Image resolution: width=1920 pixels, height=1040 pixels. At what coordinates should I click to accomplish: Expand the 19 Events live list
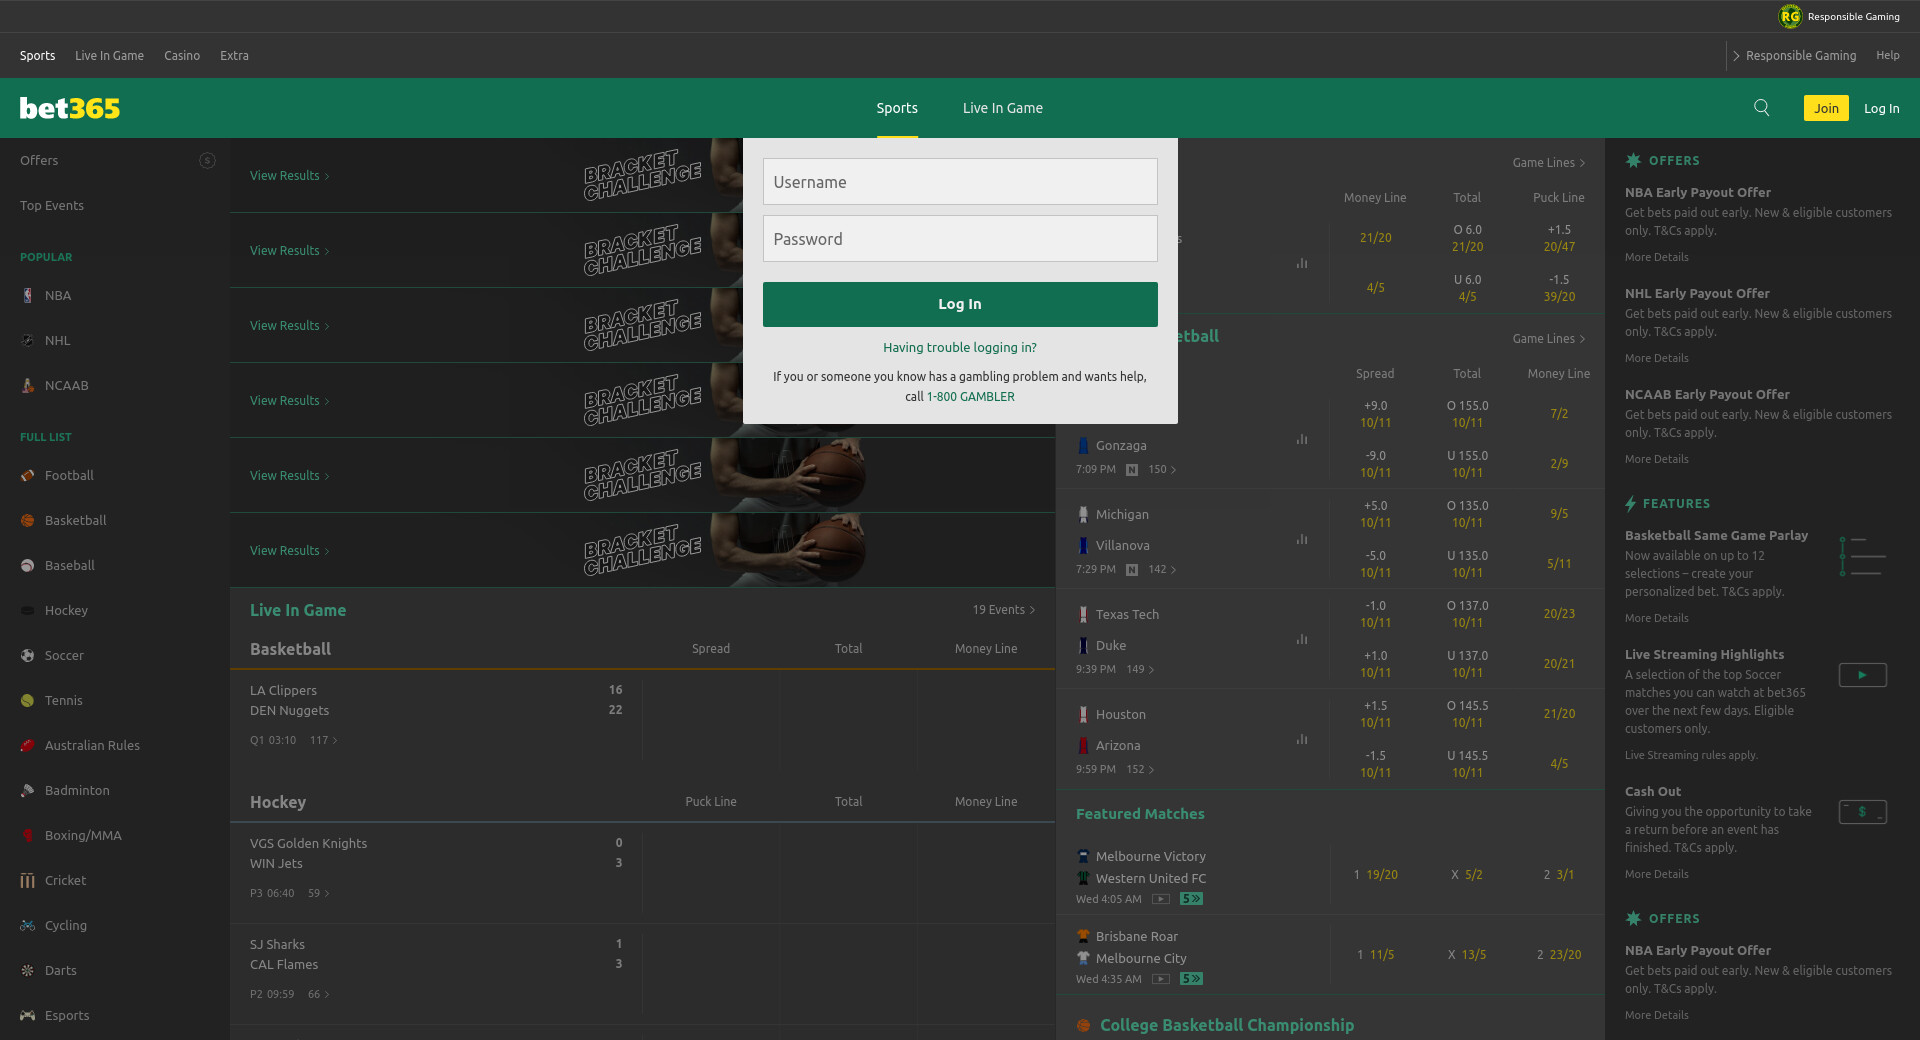coord(1003,610)
